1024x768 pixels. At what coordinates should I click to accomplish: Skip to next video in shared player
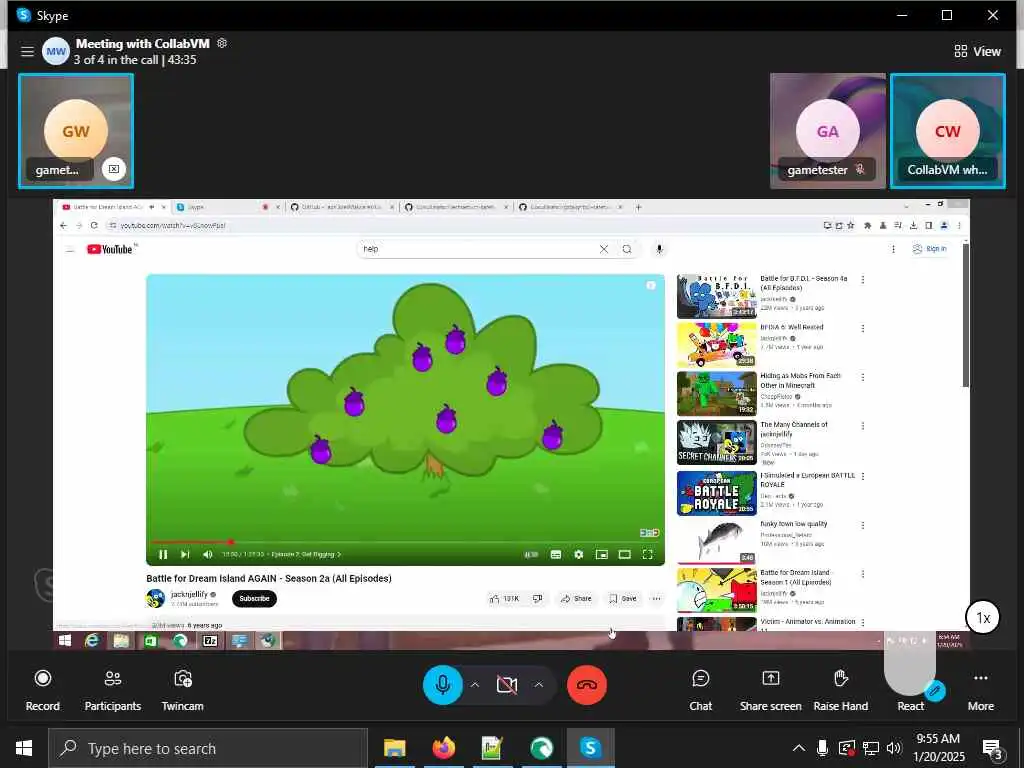pos(185,554)
